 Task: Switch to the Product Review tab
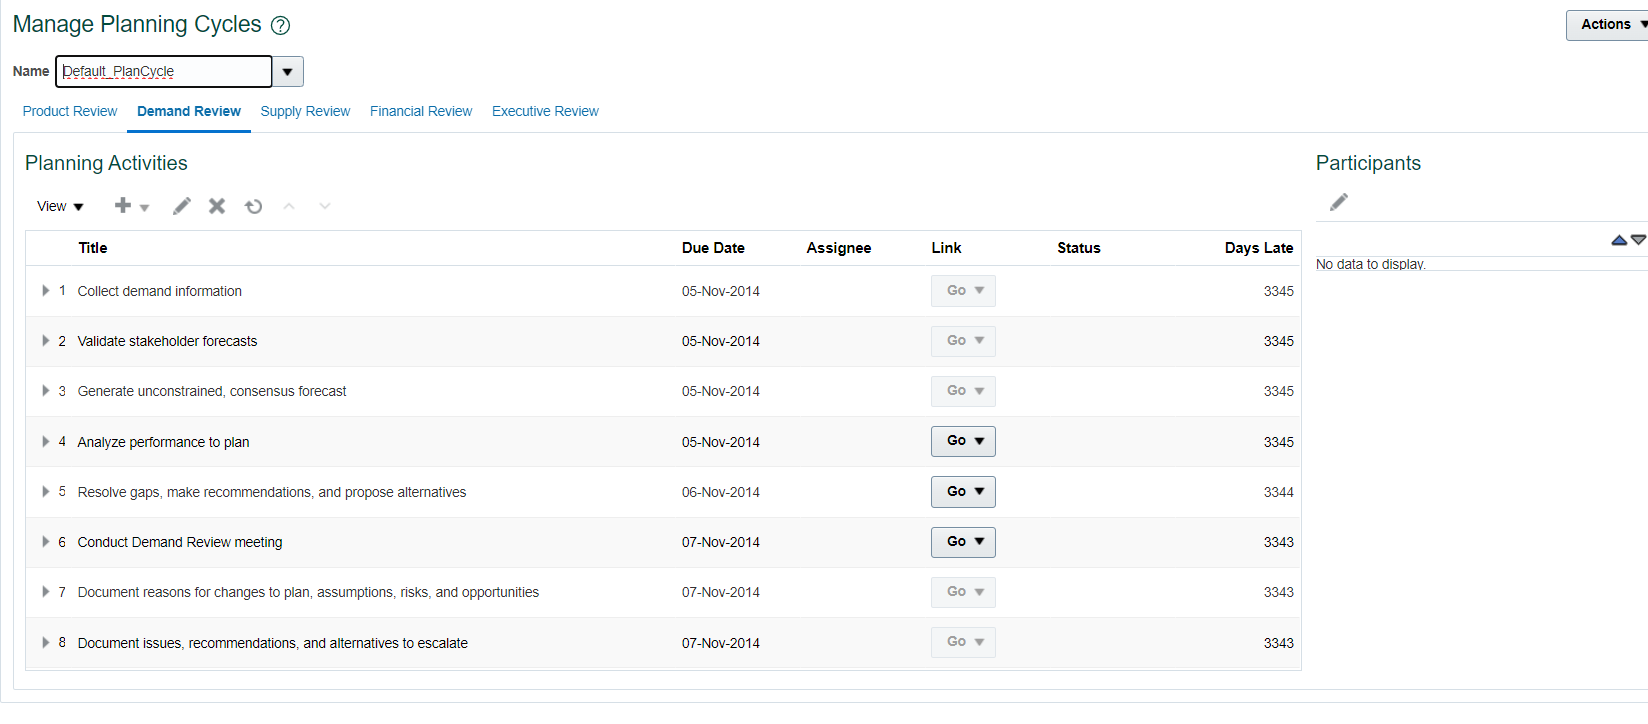click(x=70, y=111)
